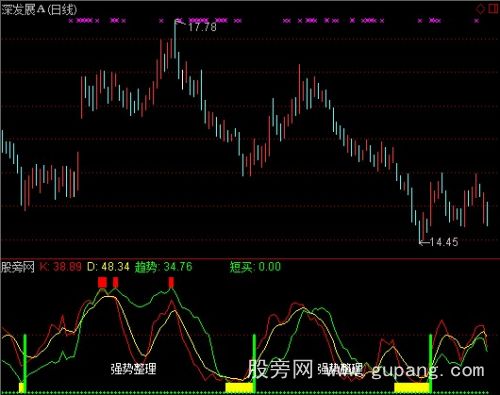
Task: Click the red marker at the second indicator peak
Action: (x=171, y=282)
